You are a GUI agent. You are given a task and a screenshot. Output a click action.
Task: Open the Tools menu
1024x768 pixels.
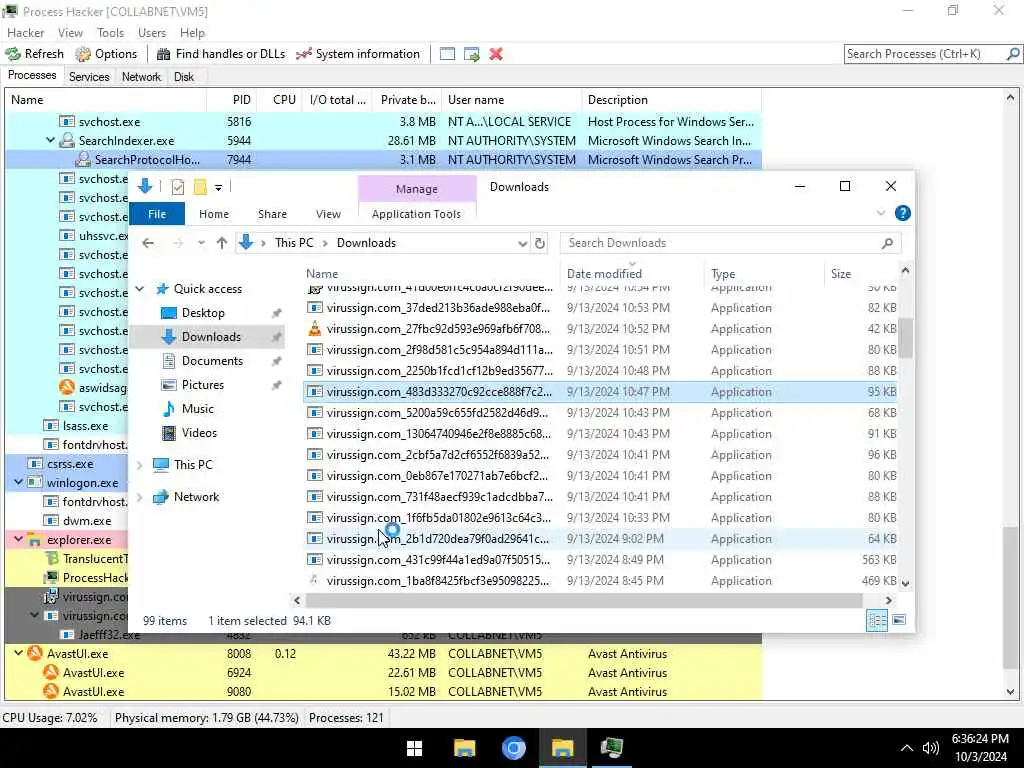110,33
